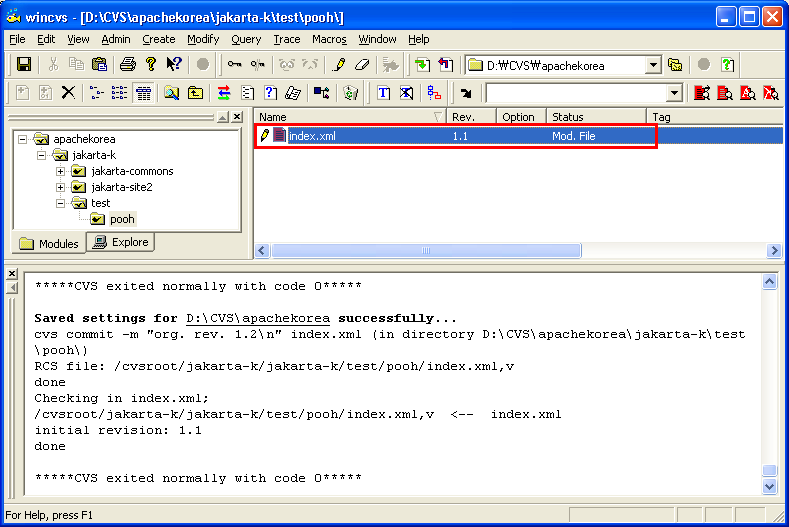The width and height of the screenshot is (789, 527).
Task: Collapse the test folder tree node
Action: 60,203
